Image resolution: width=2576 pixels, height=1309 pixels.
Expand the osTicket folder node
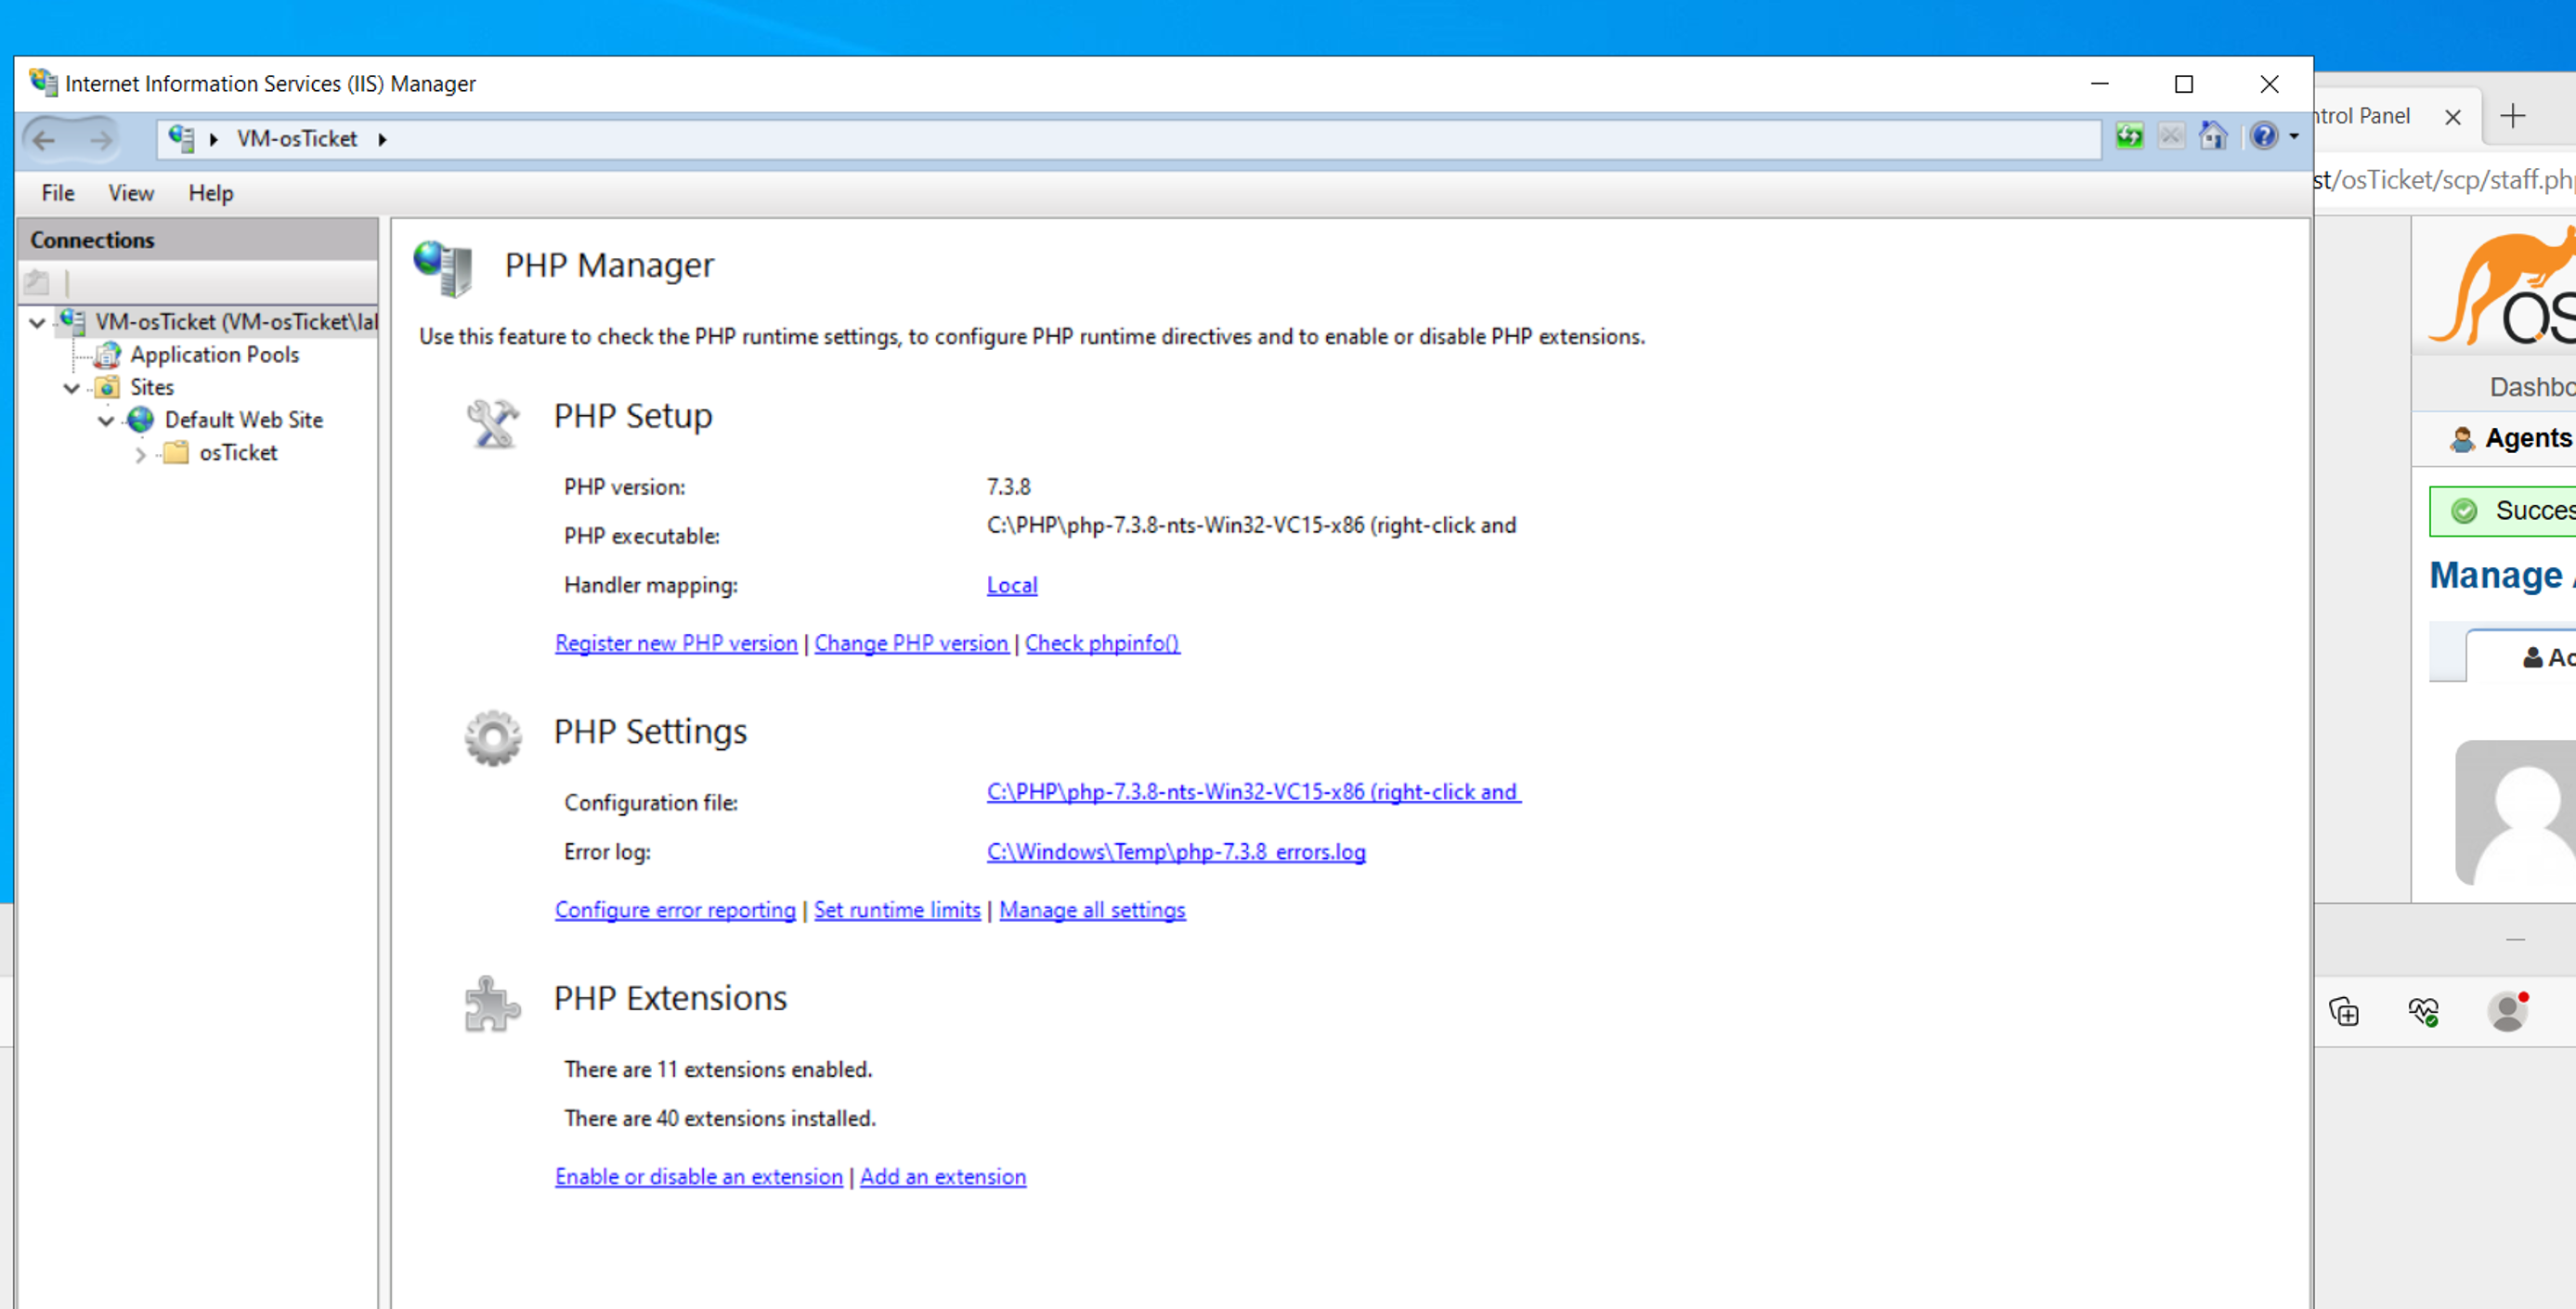coord(141,453)
